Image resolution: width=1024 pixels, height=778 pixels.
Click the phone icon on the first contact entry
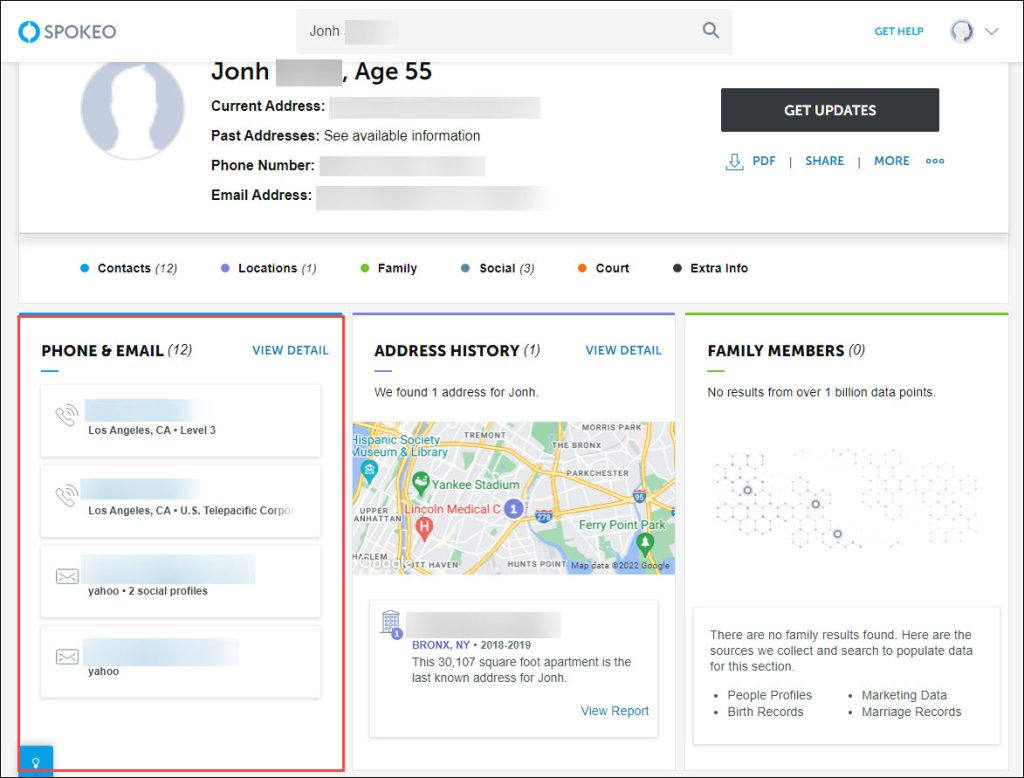(x=67, y=414)
